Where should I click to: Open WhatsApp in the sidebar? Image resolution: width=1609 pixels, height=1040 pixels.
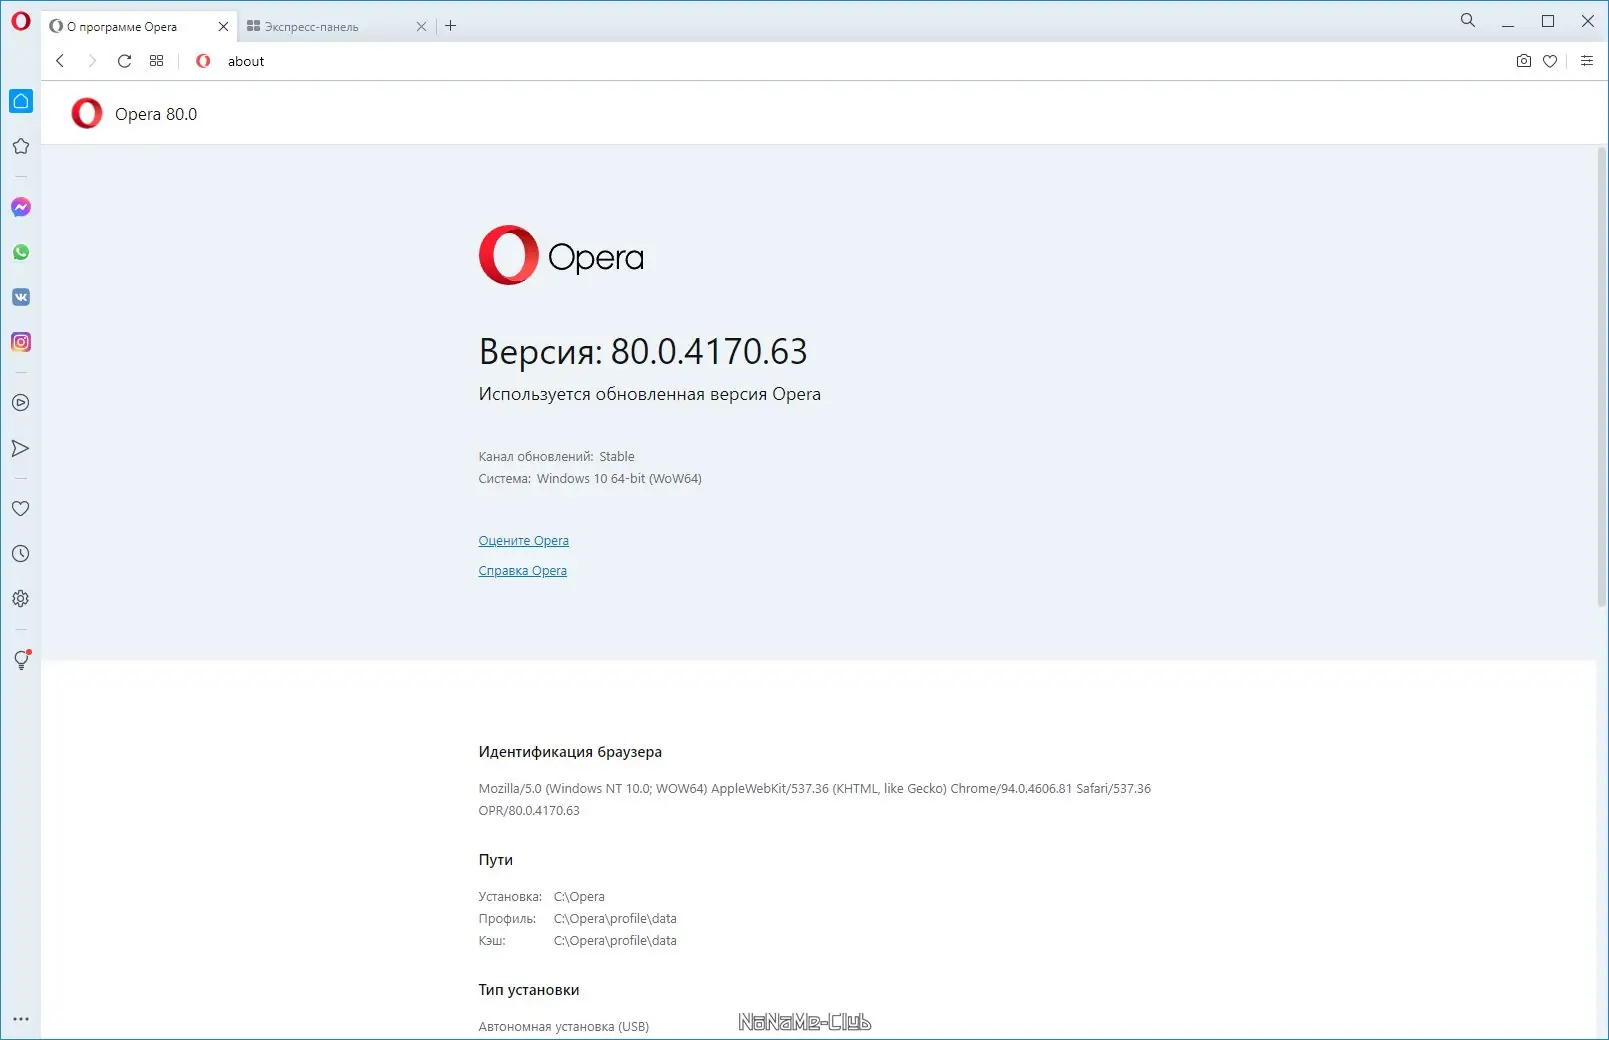pyautogui.click(x=21, y=252)
